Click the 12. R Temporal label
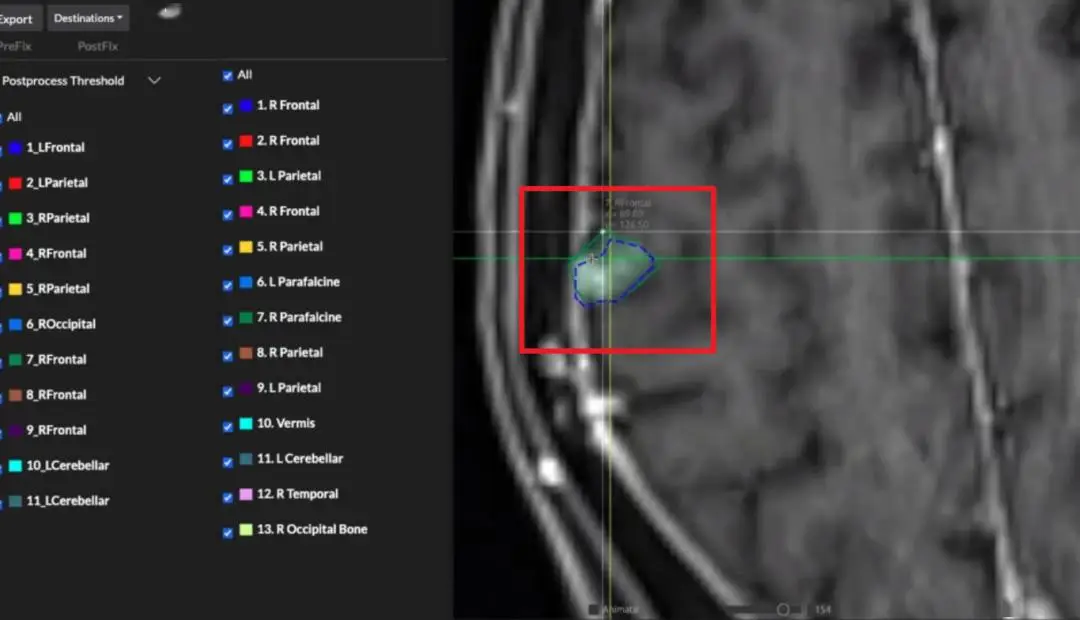This screenshot has width=1080, height=620. point(298,494)
